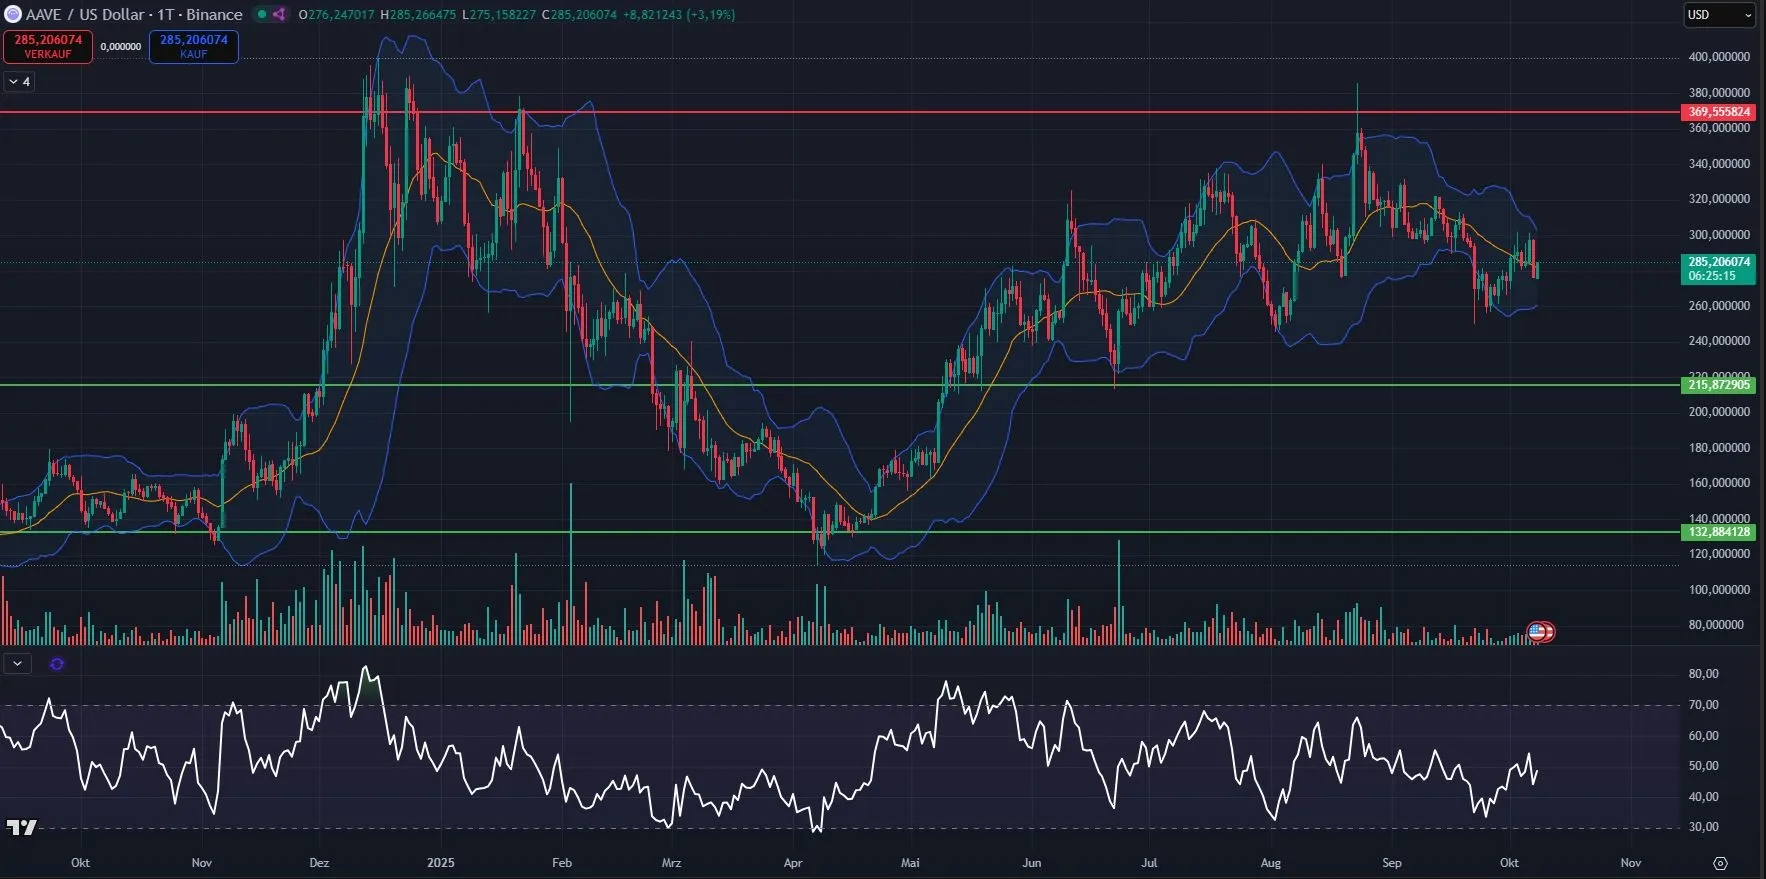Click the US flag economic event marker
This screenshot has height=879, width=1766.
1538,632
